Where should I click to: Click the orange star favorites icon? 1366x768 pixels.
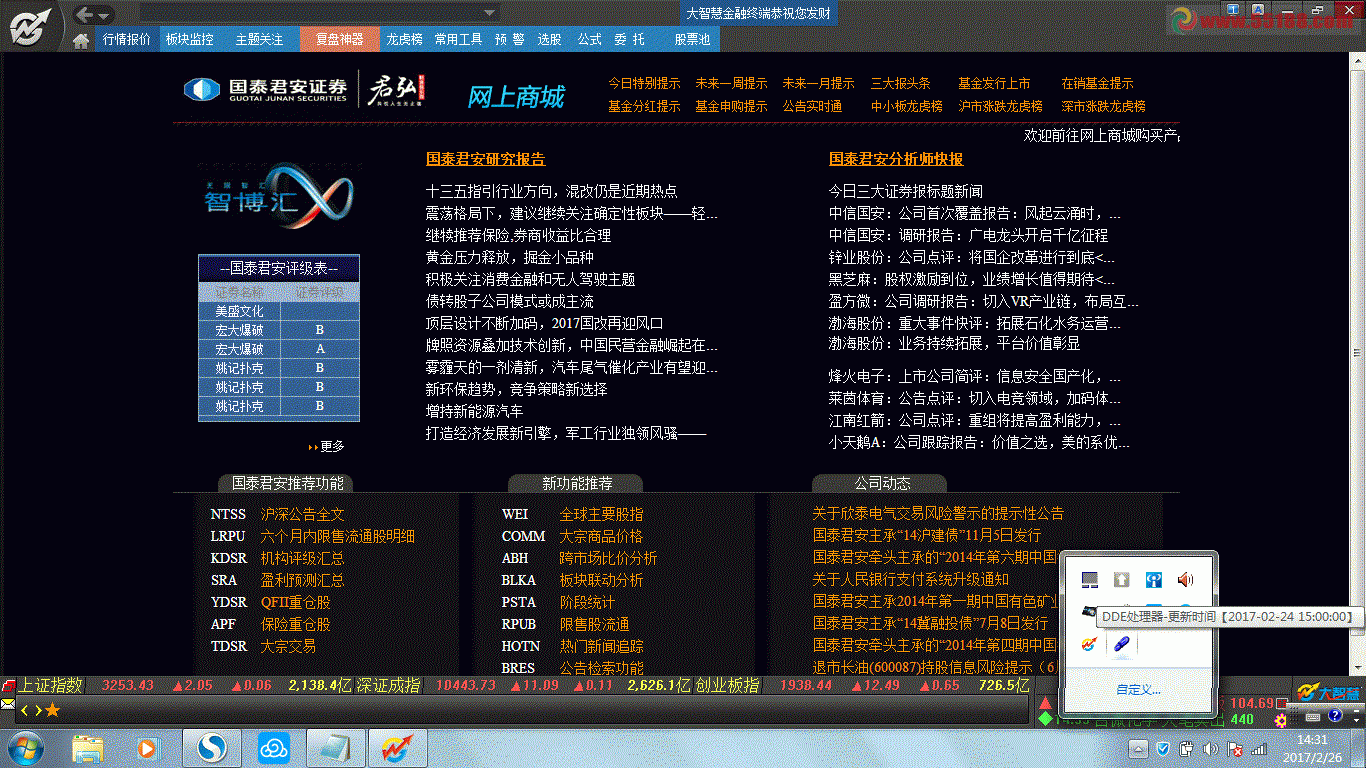53,710
